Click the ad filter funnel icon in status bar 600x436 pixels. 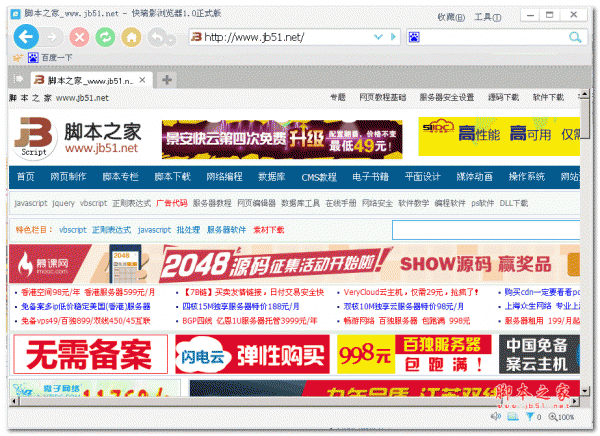pyautogui.click(x=530, y=416)
